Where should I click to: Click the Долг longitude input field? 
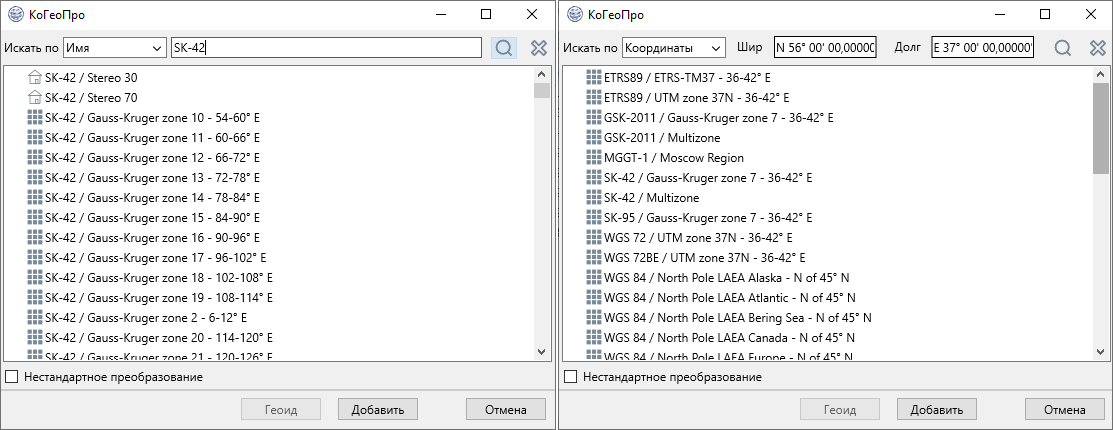tap(982, 48)
